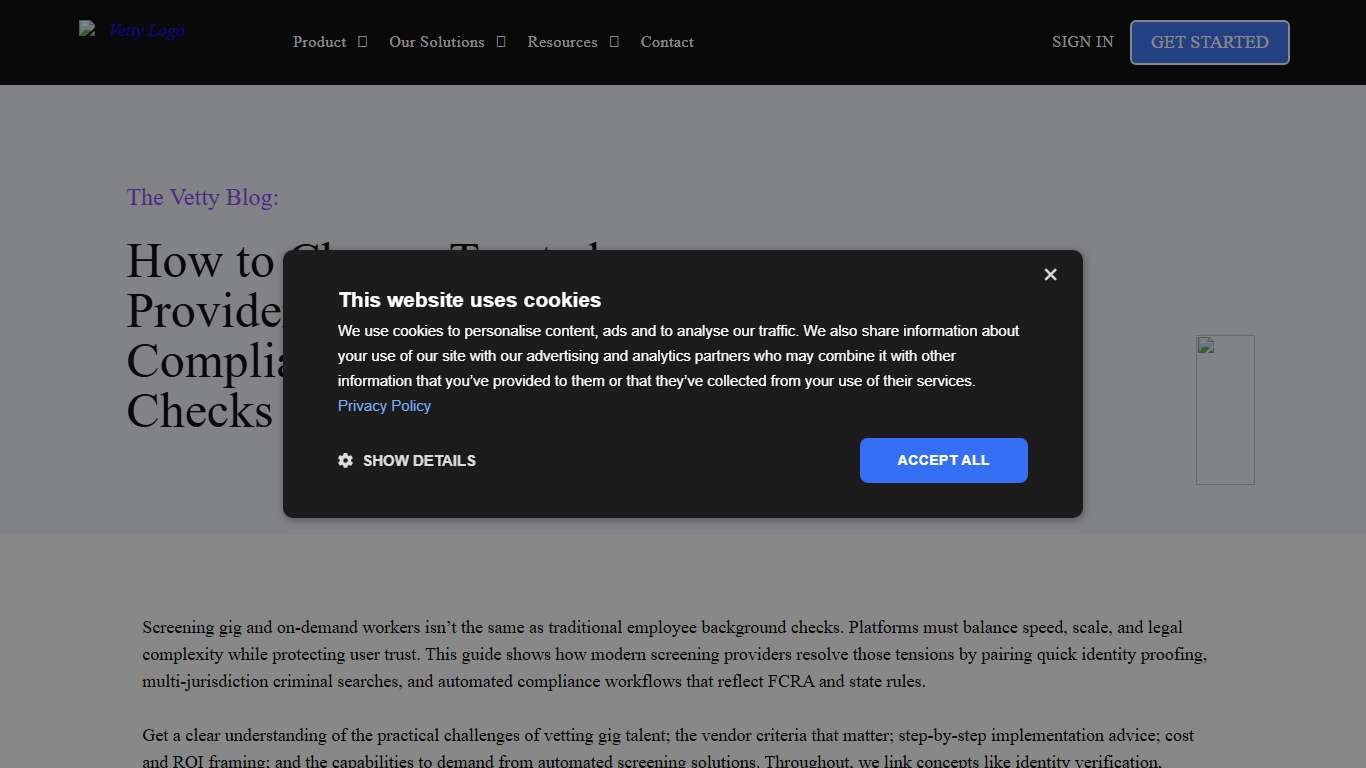The height and width of the screenshot is (768, 1366).
Task: Expand the arrow beside Product
Action: click(363, 42)
